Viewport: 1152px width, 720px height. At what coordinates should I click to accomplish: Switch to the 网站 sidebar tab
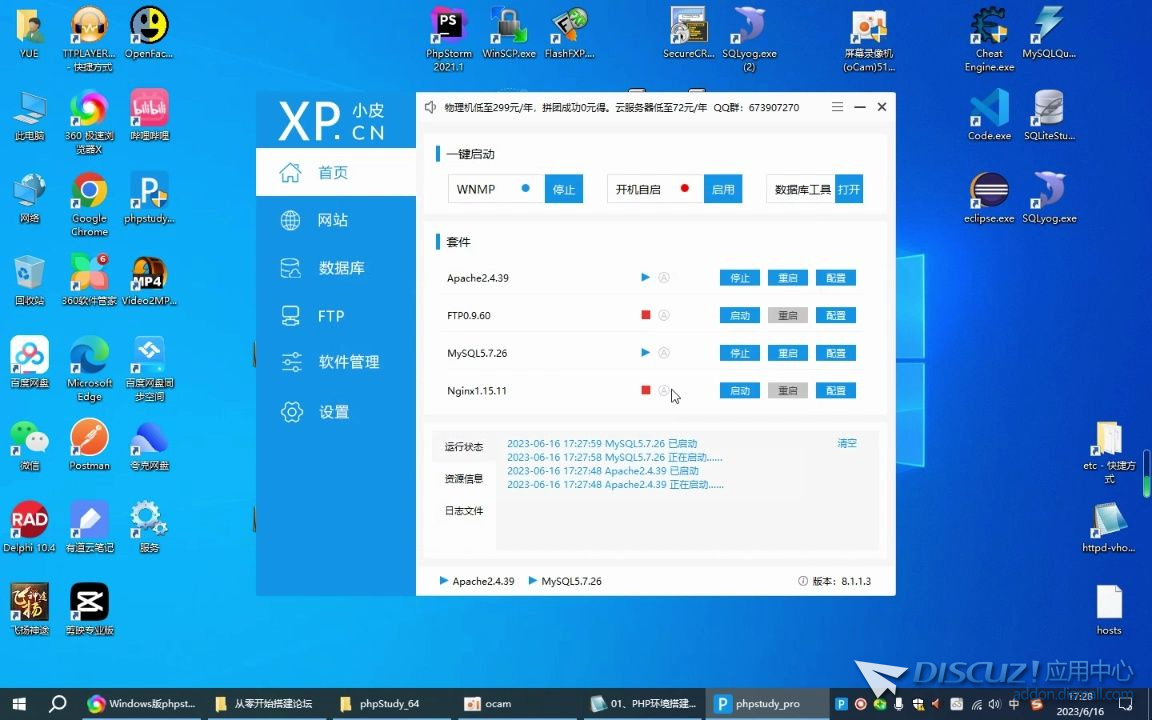pyautogui.click(x=336, y=220)
